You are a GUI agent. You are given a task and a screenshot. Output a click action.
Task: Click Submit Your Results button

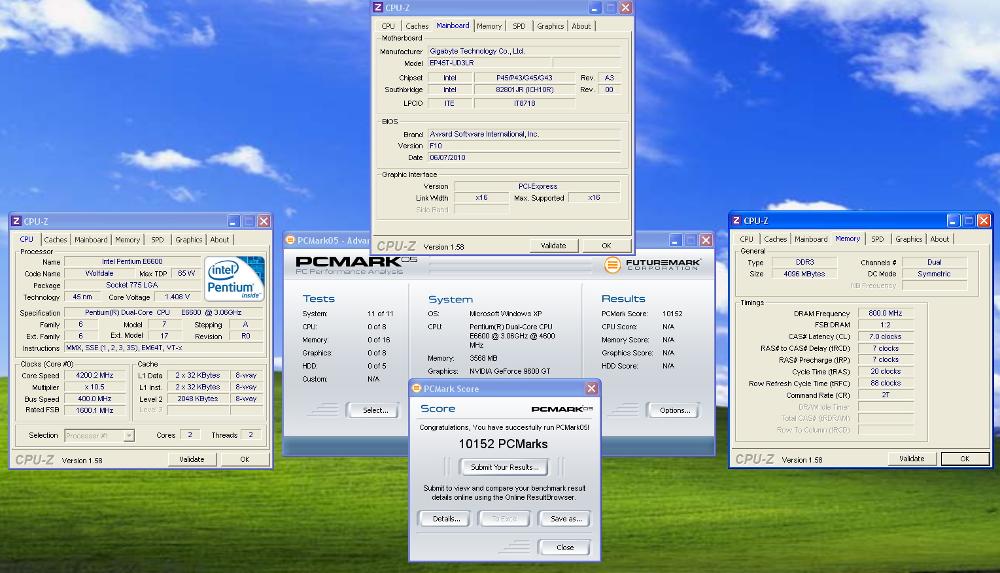pyautogui.click(x=504, y=467)
